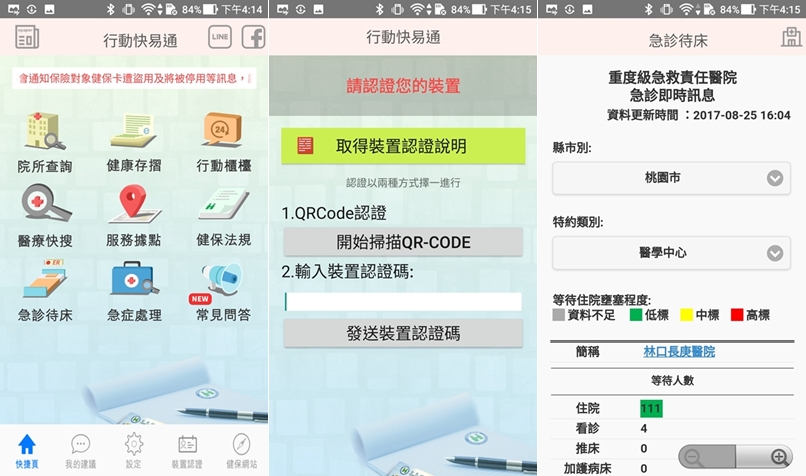Open the e-paper news icon
806x476 pixels.
[x=27, y=37]
